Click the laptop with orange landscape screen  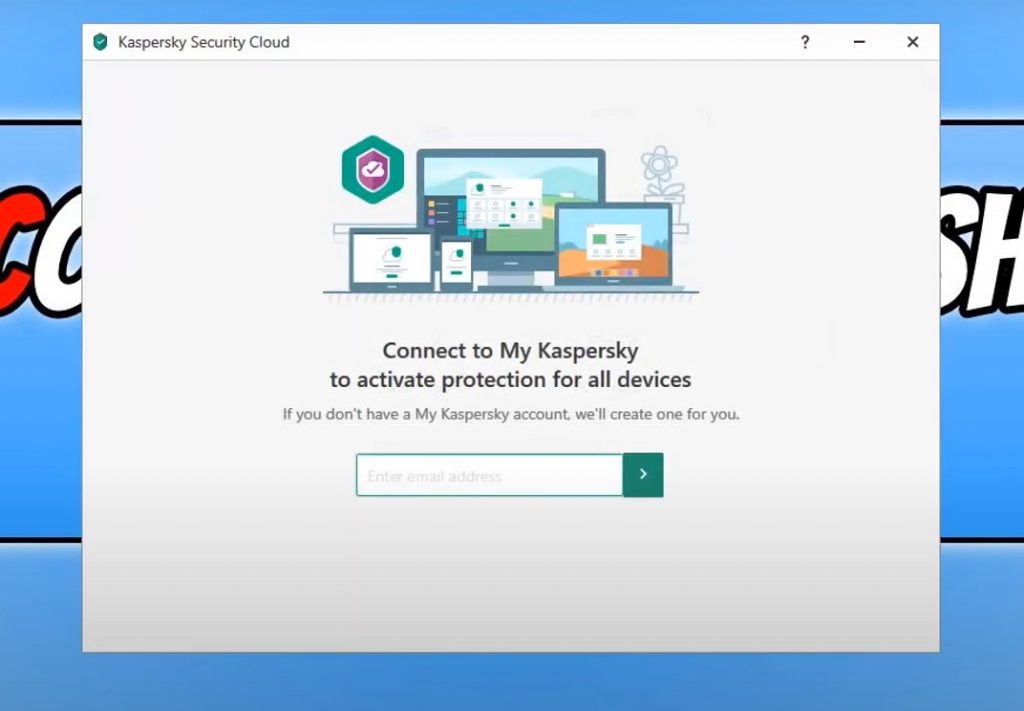(x=613, y=245)
